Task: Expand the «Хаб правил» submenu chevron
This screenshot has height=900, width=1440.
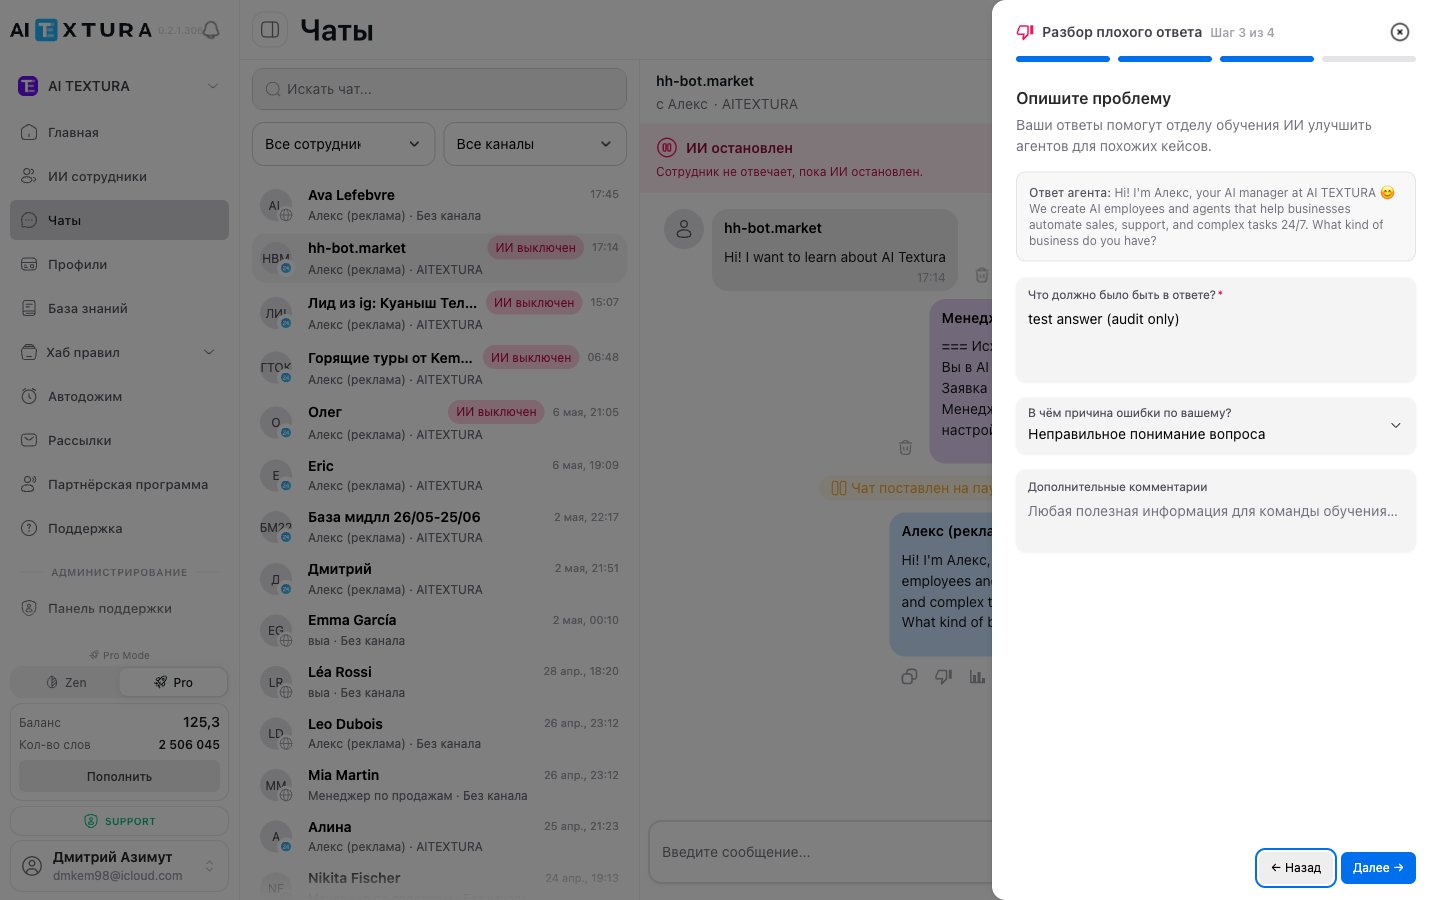Action: 209,352
